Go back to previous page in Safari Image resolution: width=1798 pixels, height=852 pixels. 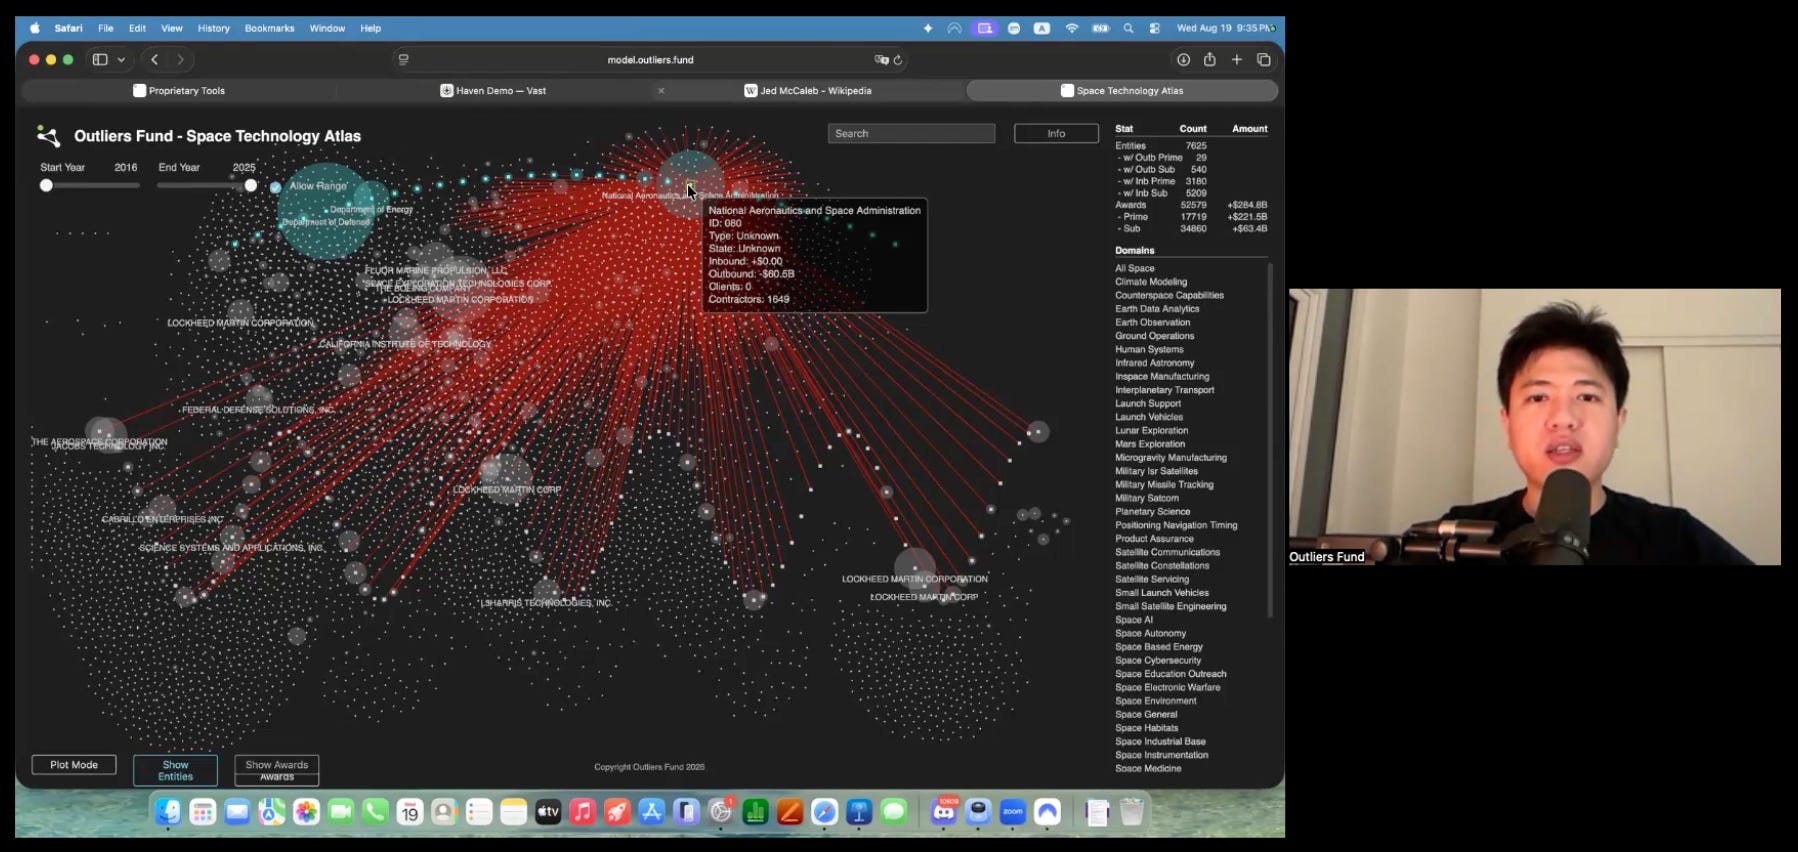(x=154, y=60)
